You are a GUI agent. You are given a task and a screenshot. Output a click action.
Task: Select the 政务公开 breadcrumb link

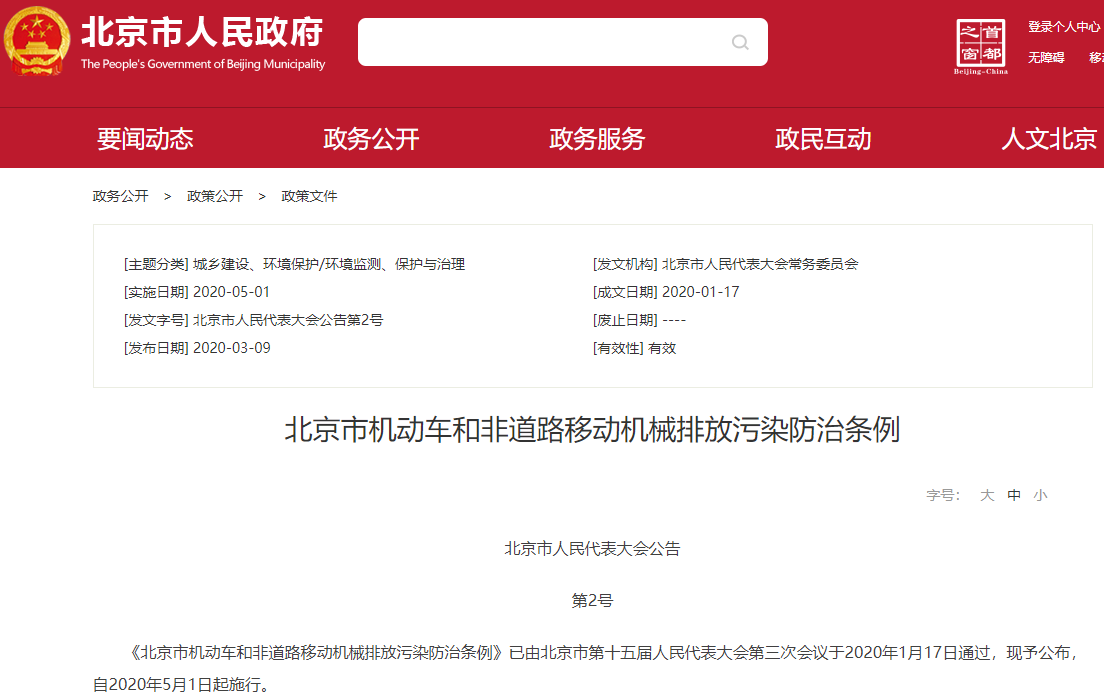[x=119, y=195]
